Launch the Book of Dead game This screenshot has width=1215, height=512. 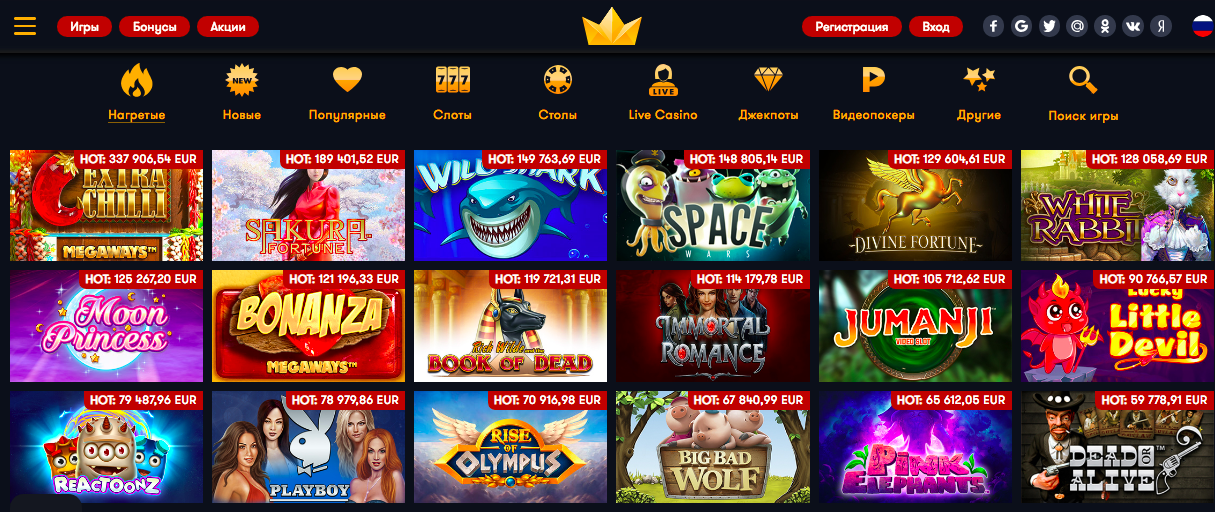click(510, 326)
